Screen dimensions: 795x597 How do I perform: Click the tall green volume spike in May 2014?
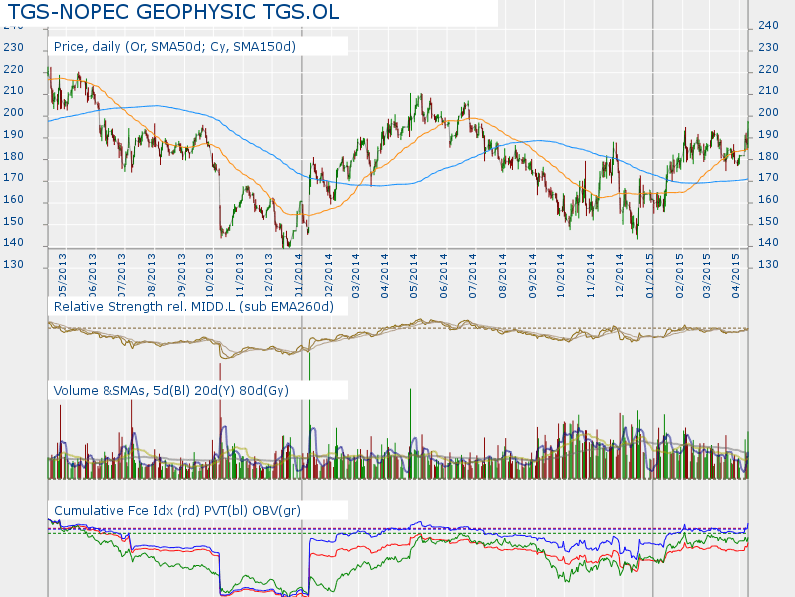pos(410,434)
